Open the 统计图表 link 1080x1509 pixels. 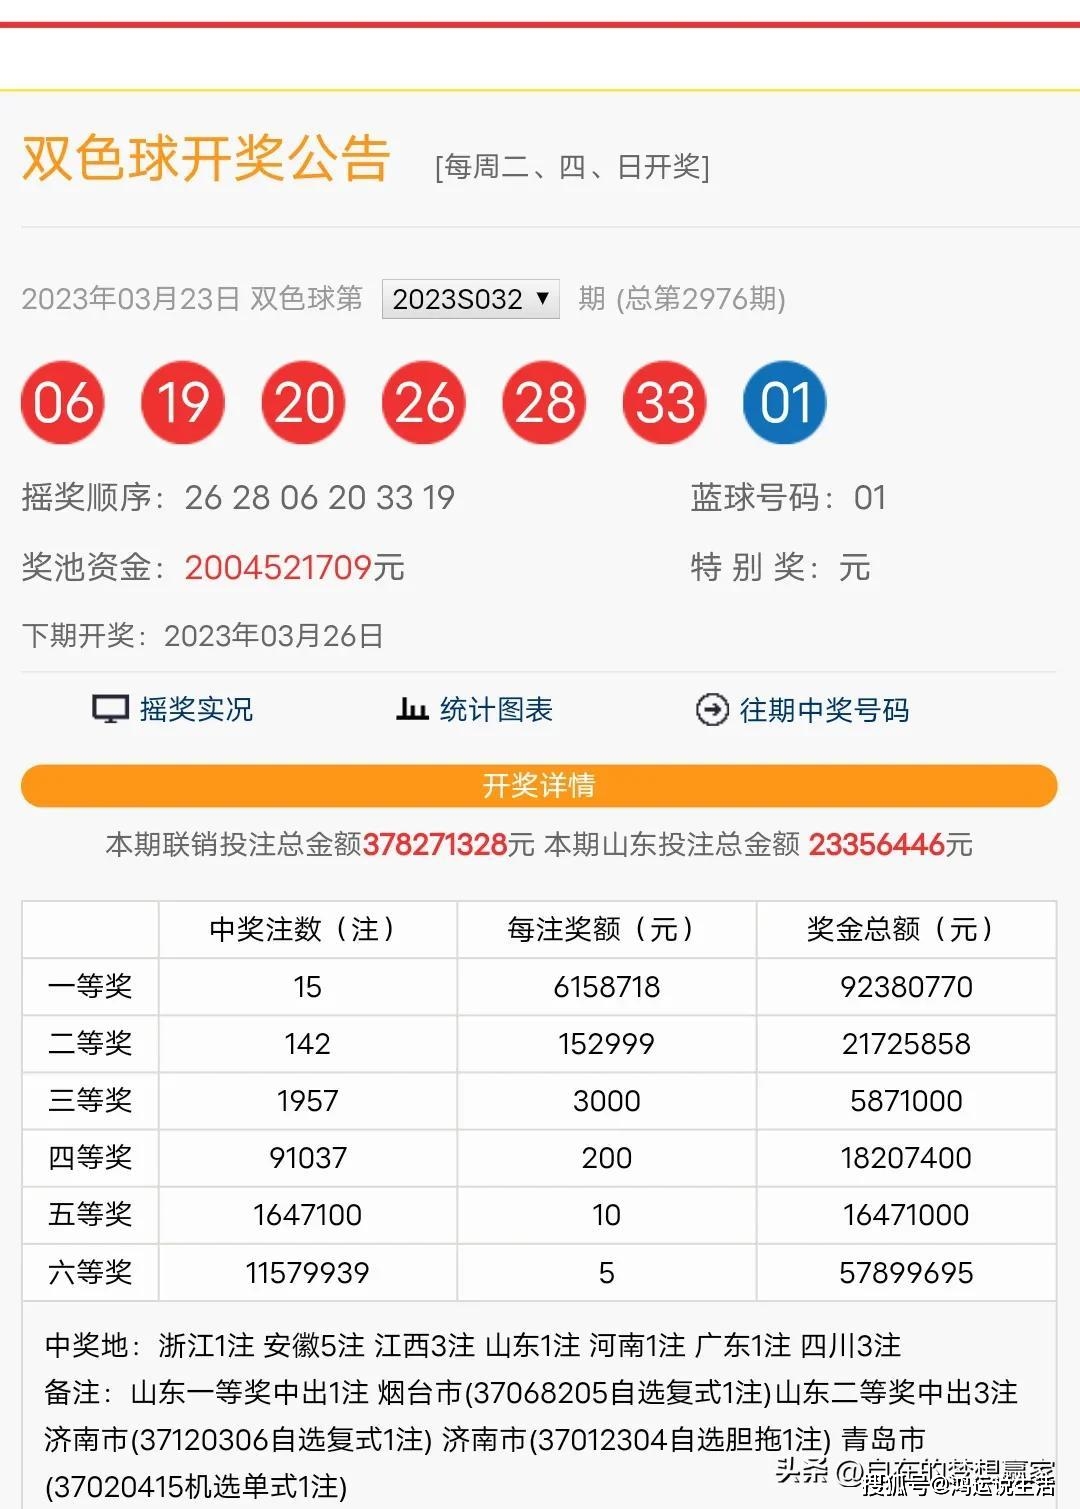(x=496, y=710)
